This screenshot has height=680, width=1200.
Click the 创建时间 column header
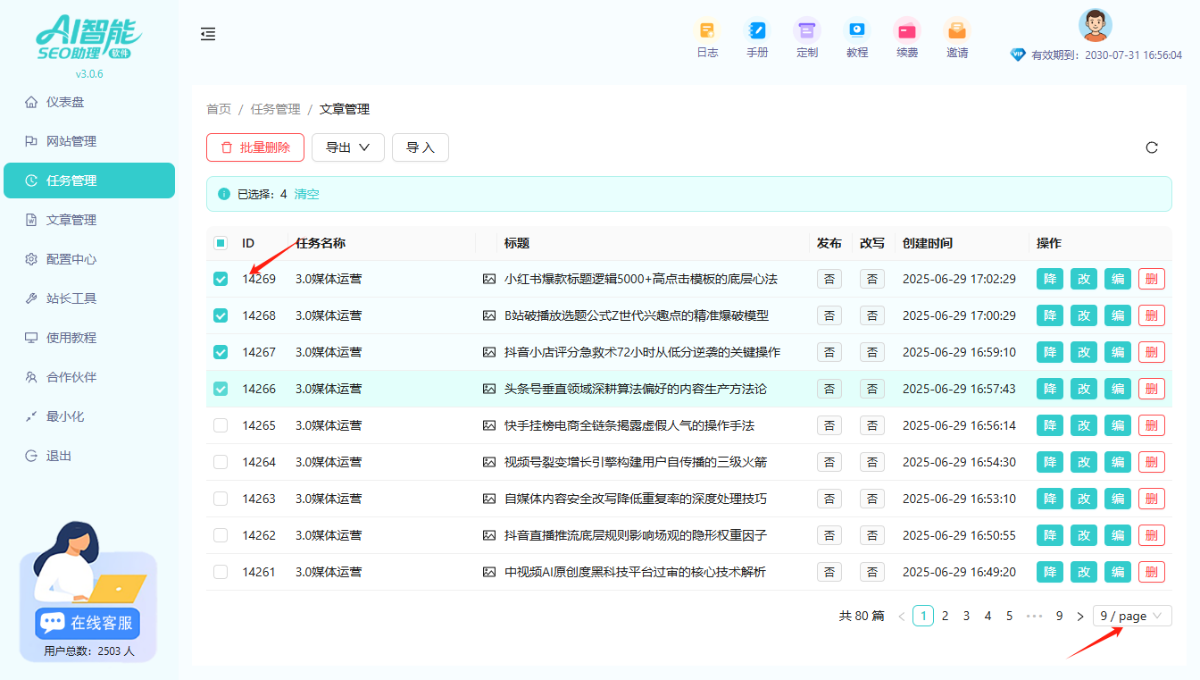point(927,243)
